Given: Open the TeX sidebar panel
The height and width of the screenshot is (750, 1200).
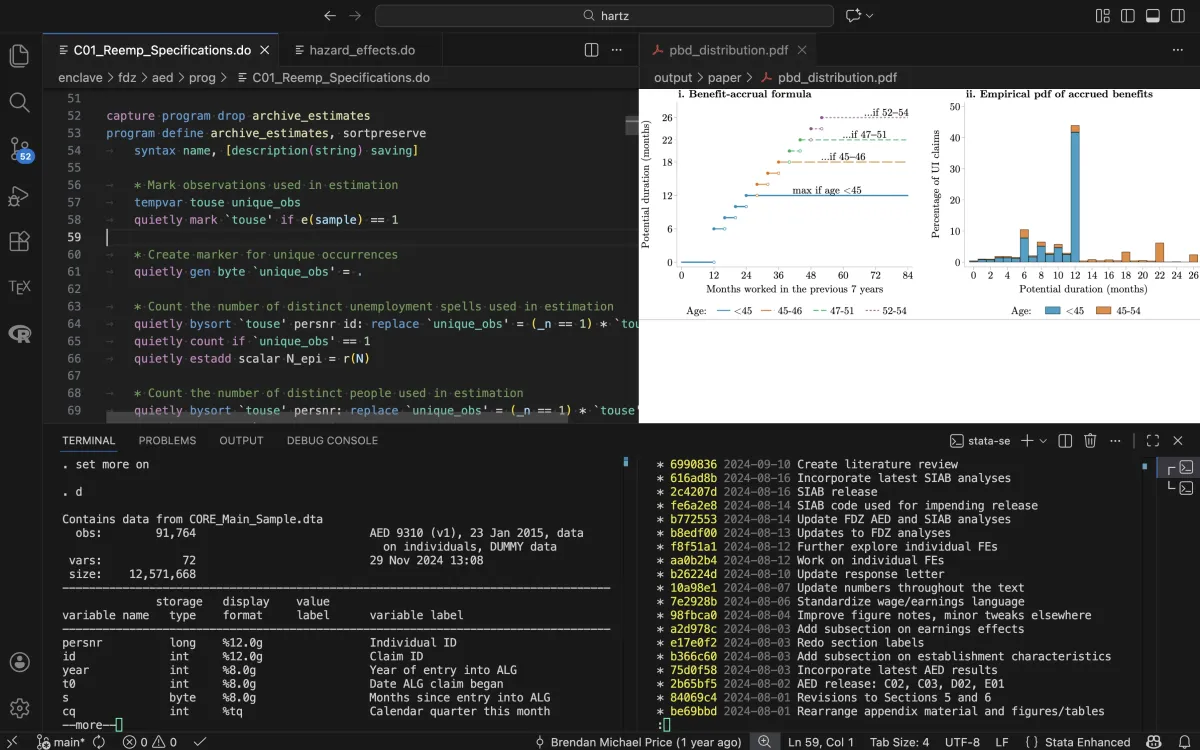Looking at the screenshot, I should point(19,287).
